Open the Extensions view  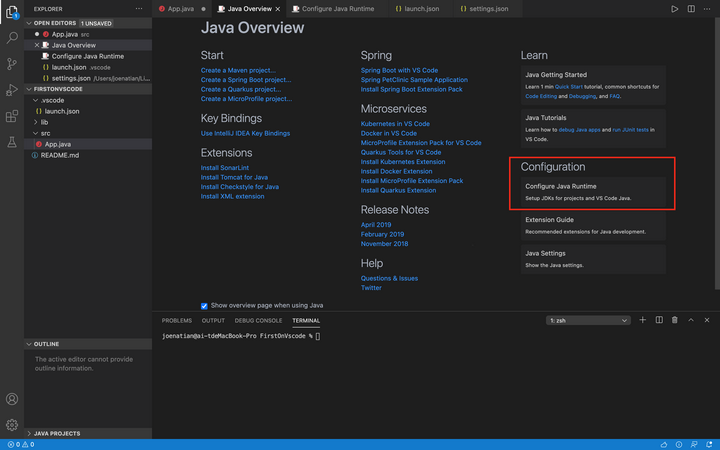[12, 116]
